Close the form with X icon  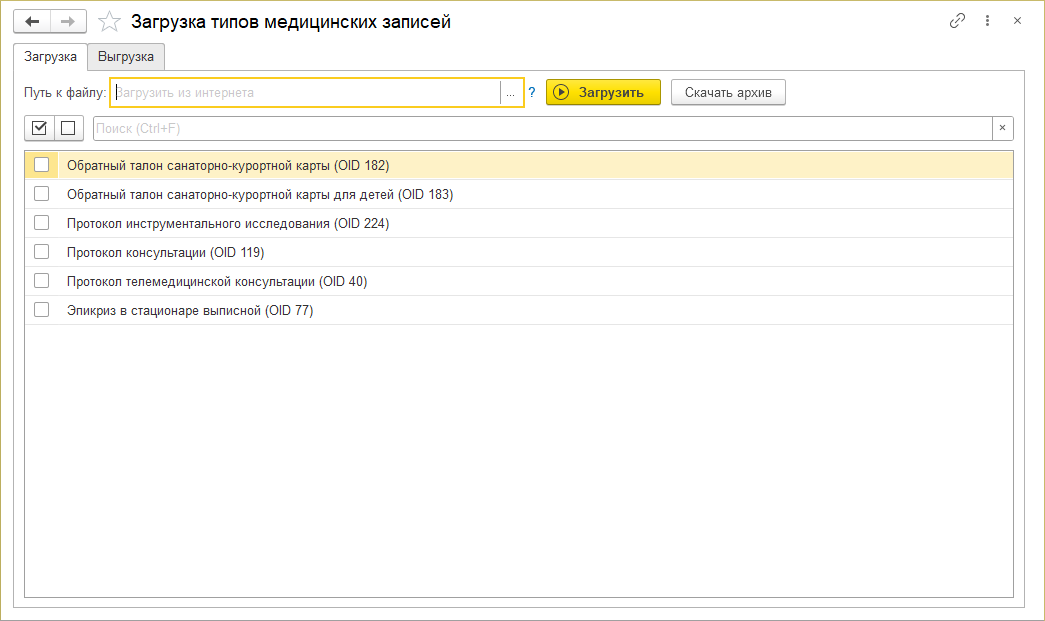pyautogui.click(x=1018, y=21)
